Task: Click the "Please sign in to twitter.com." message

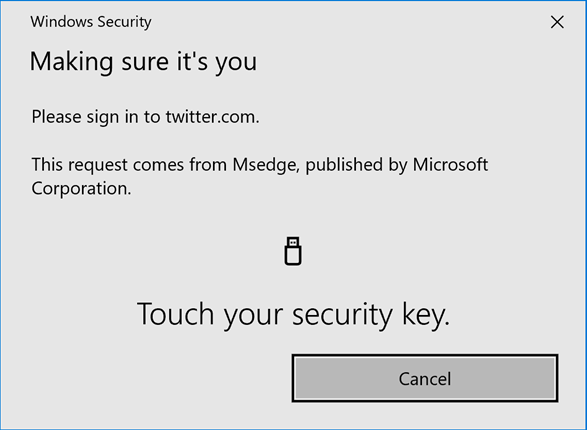Action: (145, 117)
